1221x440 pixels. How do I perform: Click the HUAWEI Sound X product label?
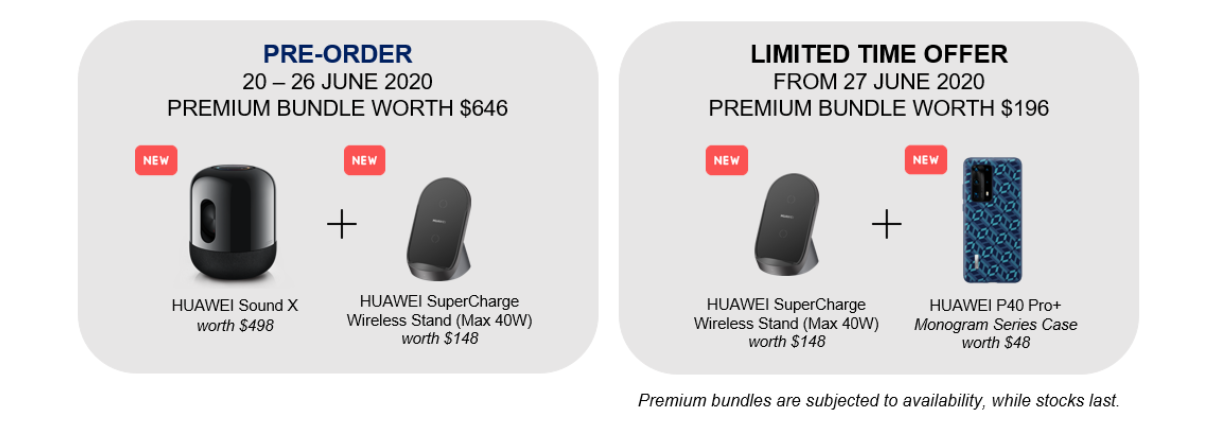tap(235, 305)
